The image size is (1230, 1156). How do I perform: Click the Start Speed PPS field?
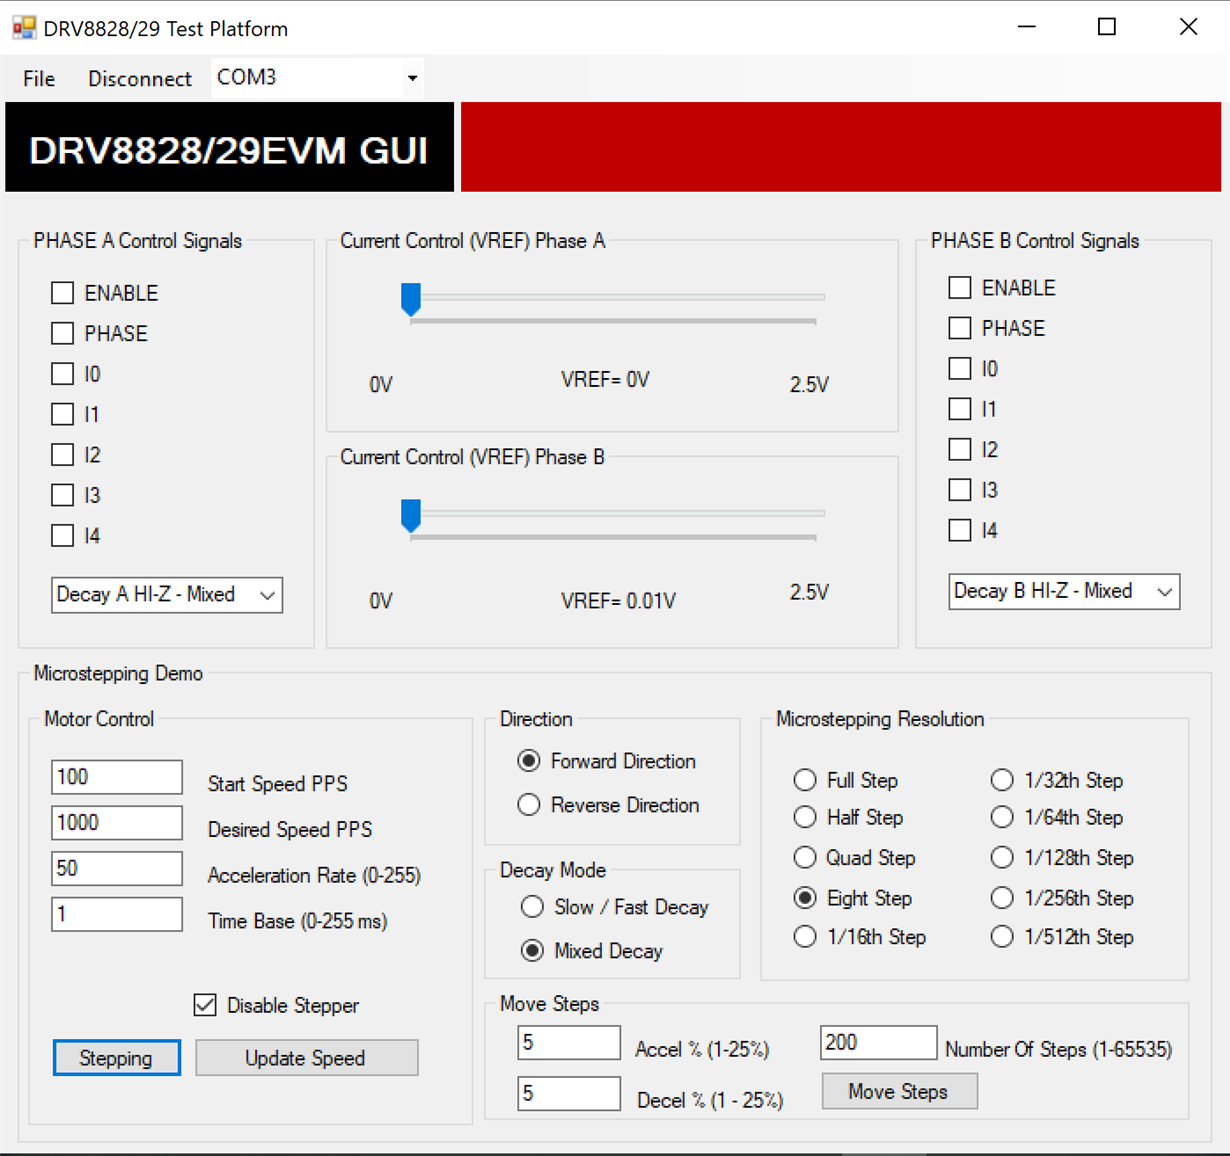pos(117,777)
